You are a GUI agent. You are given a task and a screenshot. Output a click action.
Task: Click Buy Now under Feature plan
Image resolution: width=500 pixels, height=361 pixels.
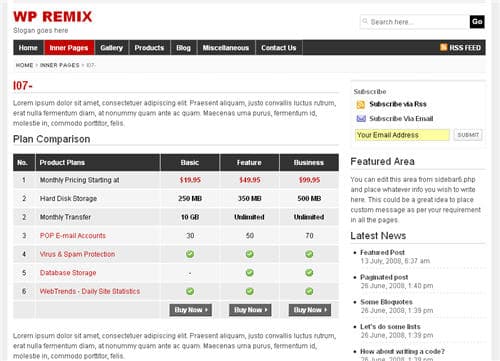tap(250, 310)
